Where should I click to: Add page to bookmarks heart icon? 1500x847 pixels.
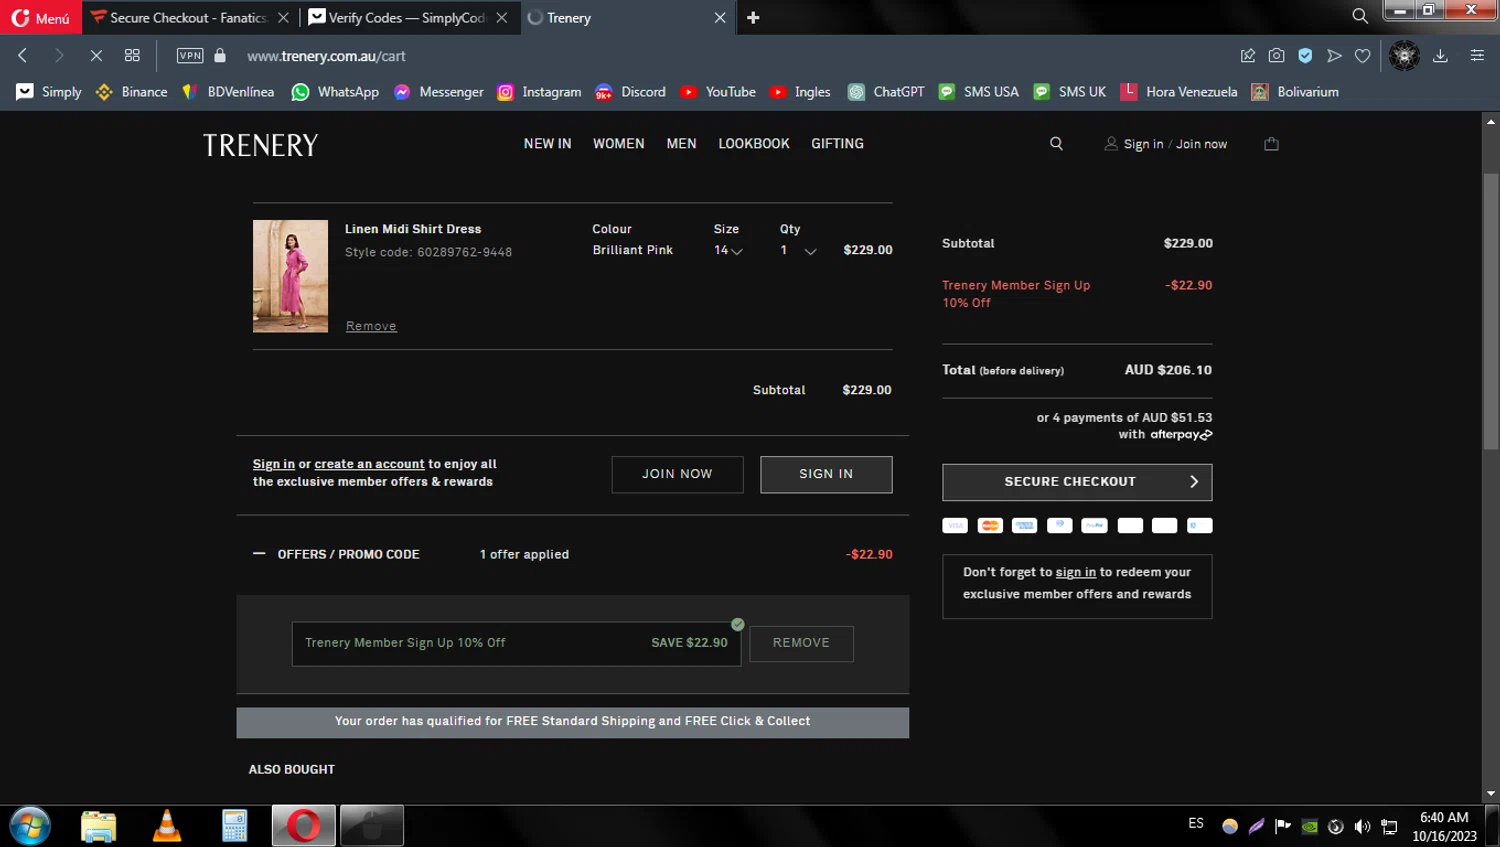[x=1362, y=56]
